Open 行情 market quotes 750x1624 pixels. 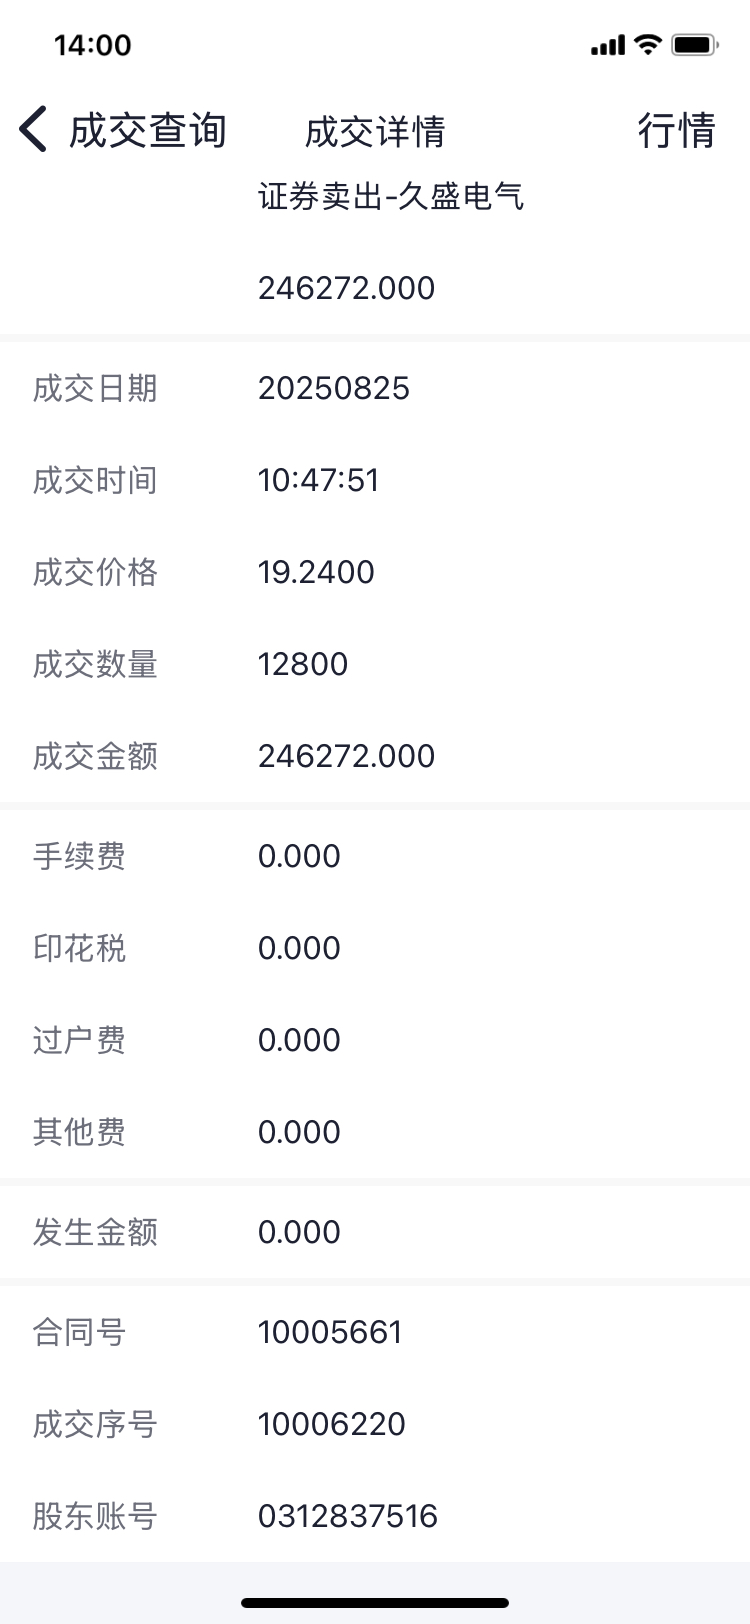pos(677,131)
